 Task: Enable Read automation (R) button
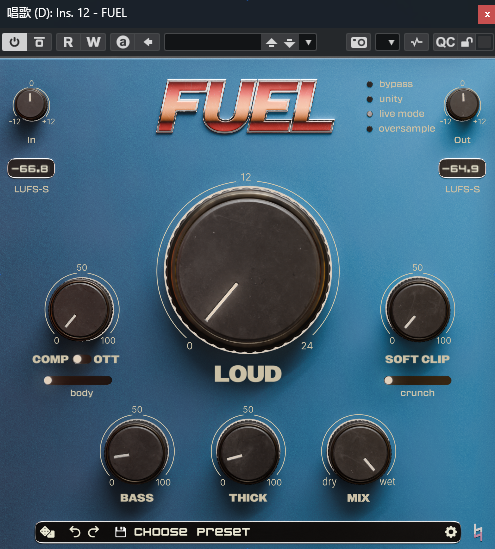pos(68,42)
